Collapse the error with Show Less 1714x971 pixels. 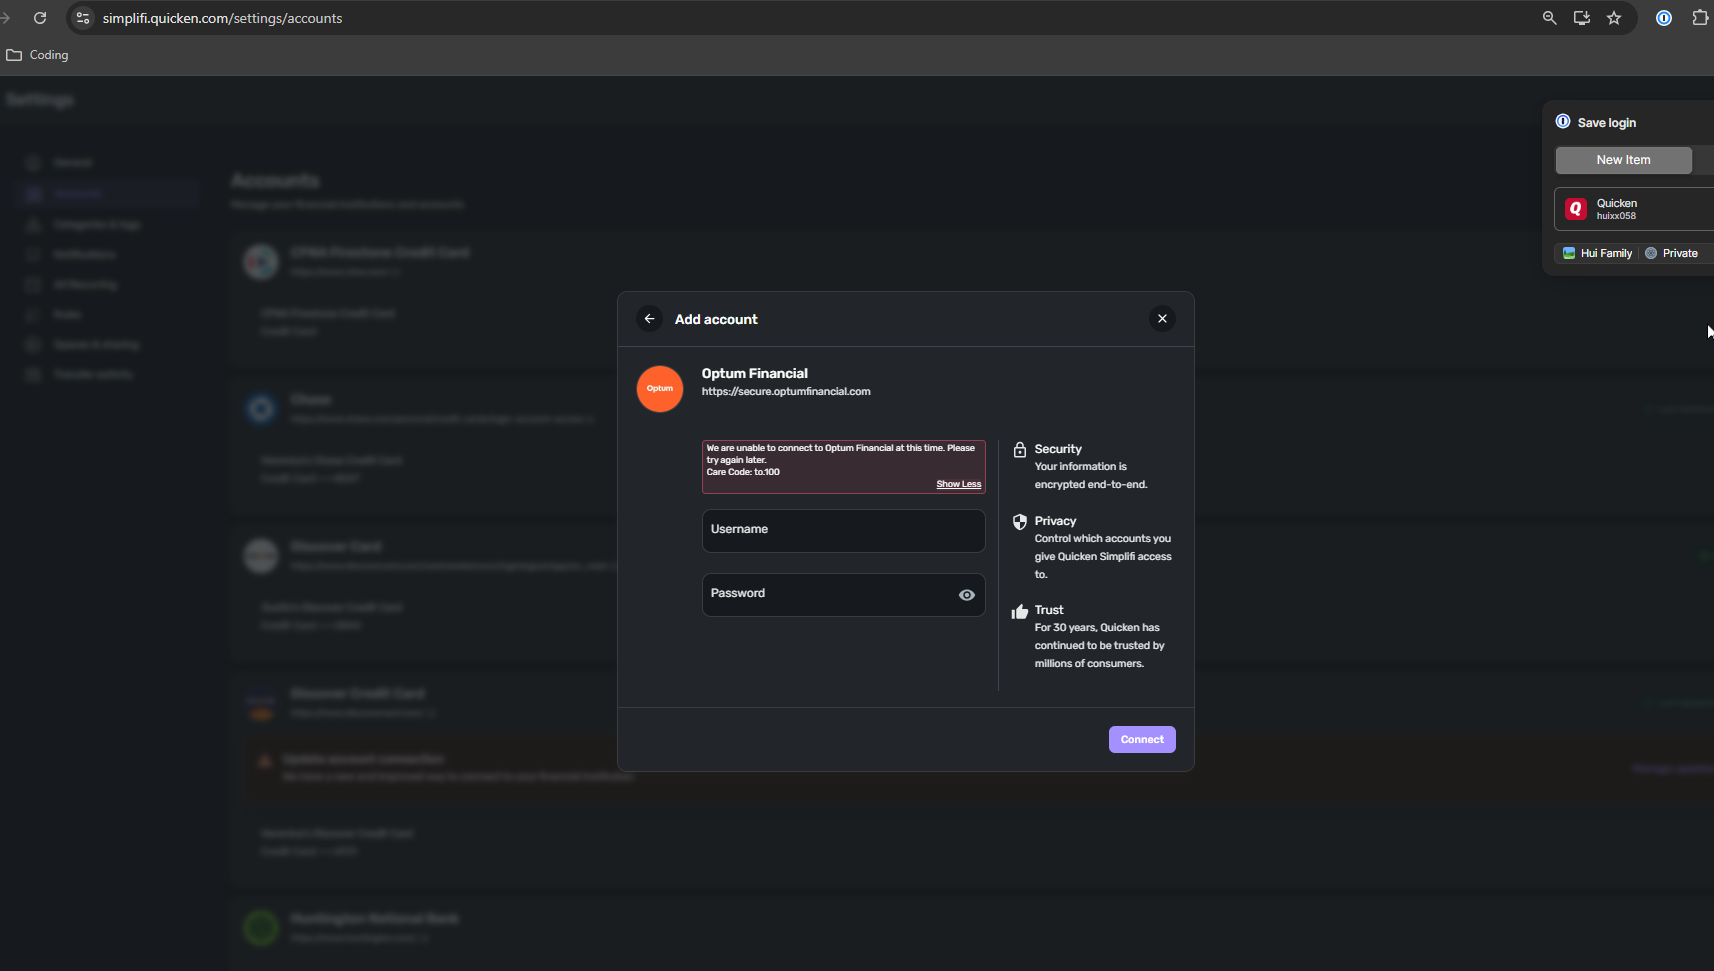(959, 484)
